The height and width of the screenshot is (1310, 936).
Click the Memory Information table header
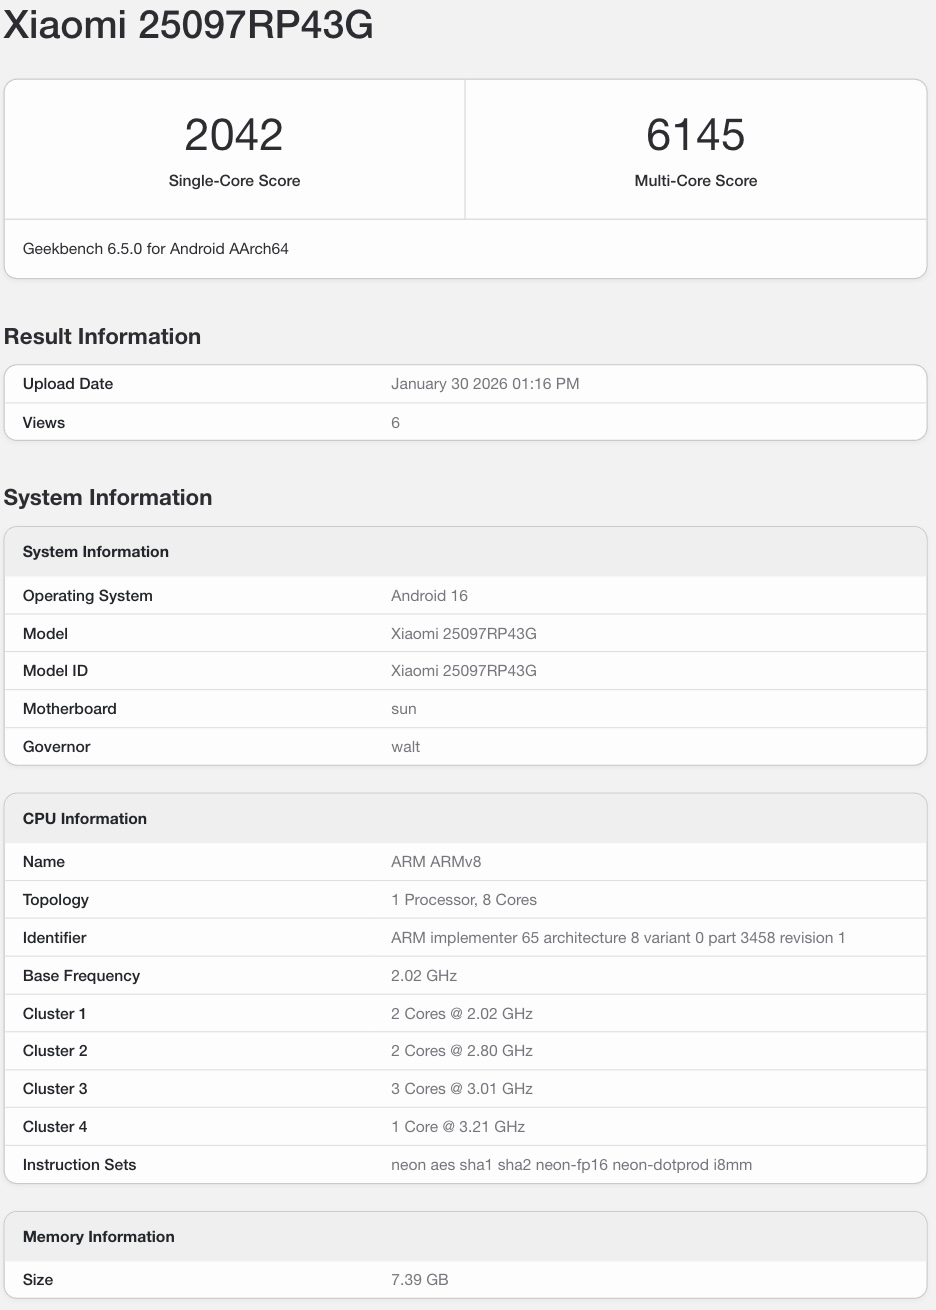(99, 1237)
